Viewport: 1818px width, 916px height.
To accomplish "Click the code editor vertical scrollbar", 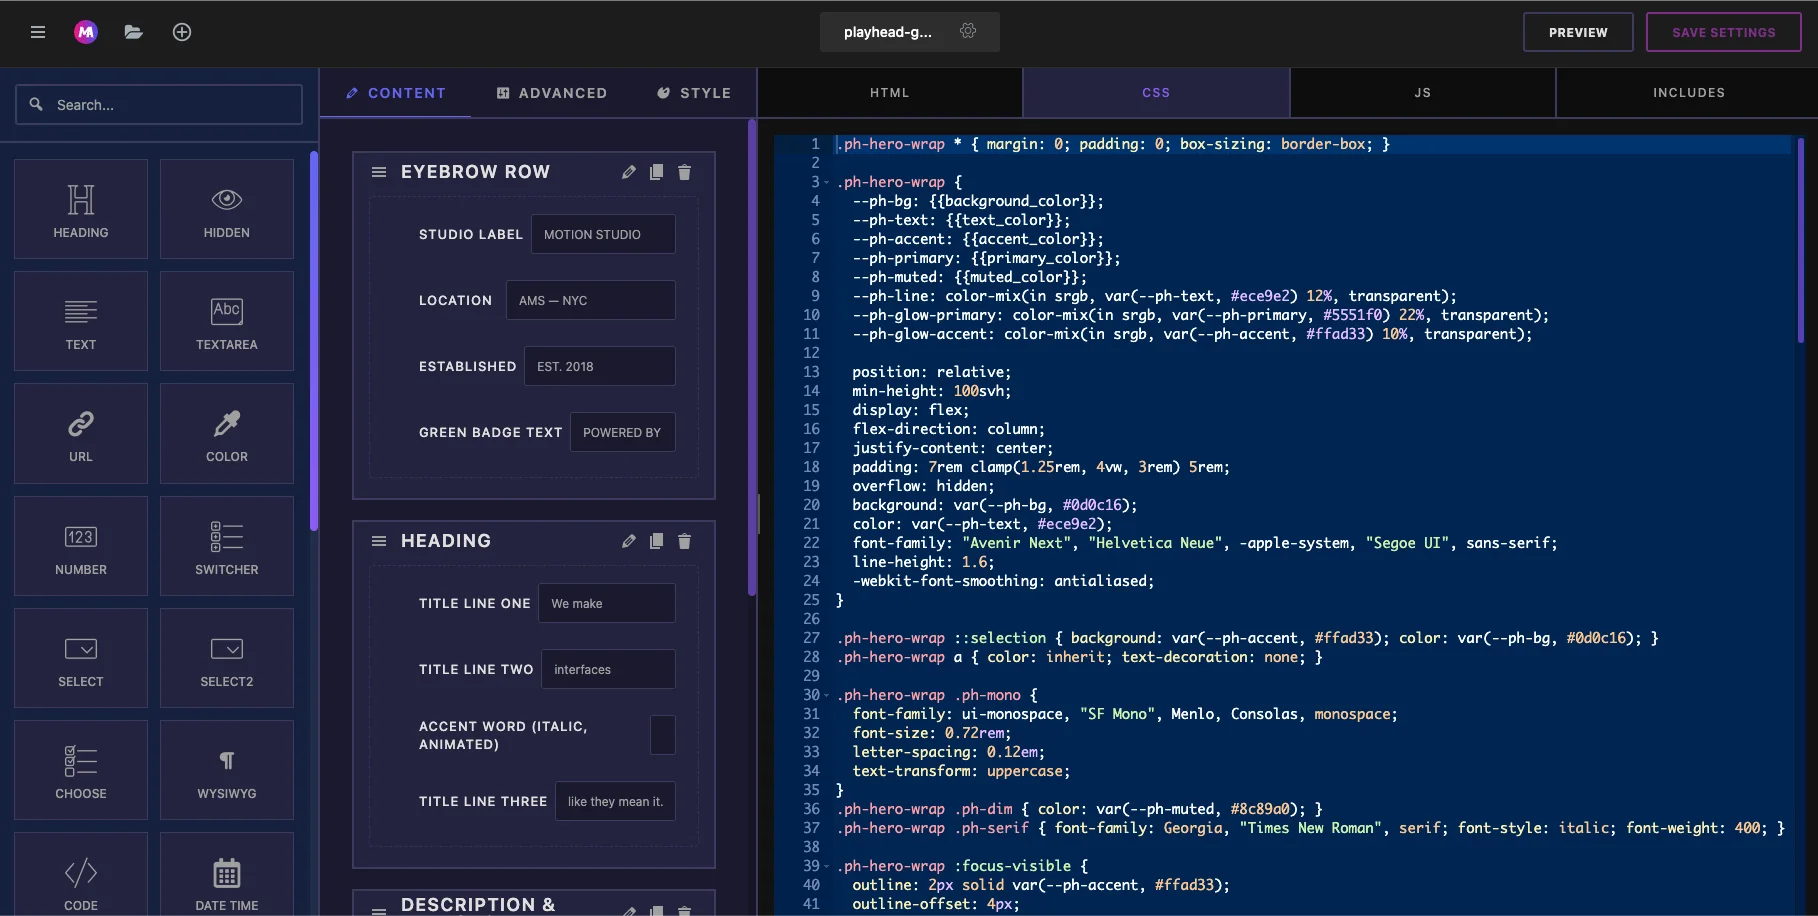I will [1801, 240].
